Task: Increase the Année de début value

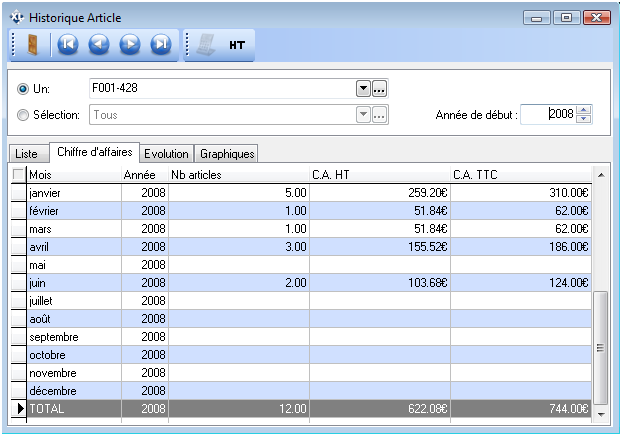Action: click(585, 109)
